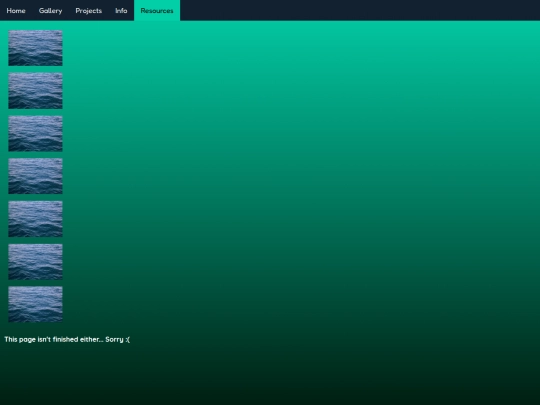Open the fifth water thumbnail
Screen dimensions: 540x405
[x=35, y=219]
